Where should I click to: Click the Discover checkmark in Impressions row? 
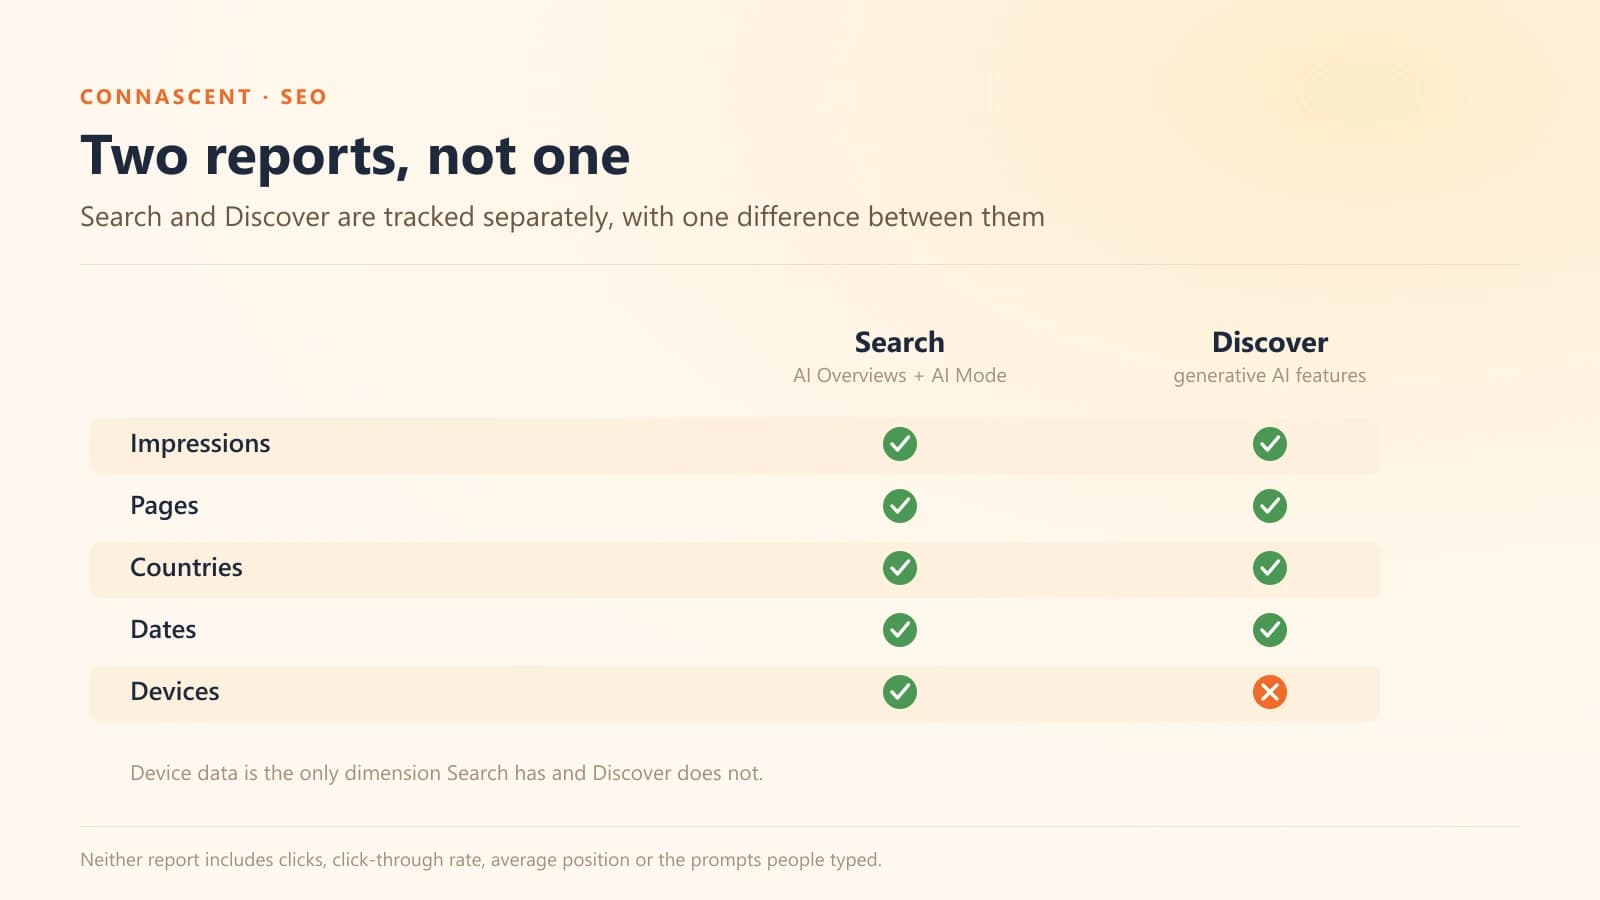point(1270,444)
